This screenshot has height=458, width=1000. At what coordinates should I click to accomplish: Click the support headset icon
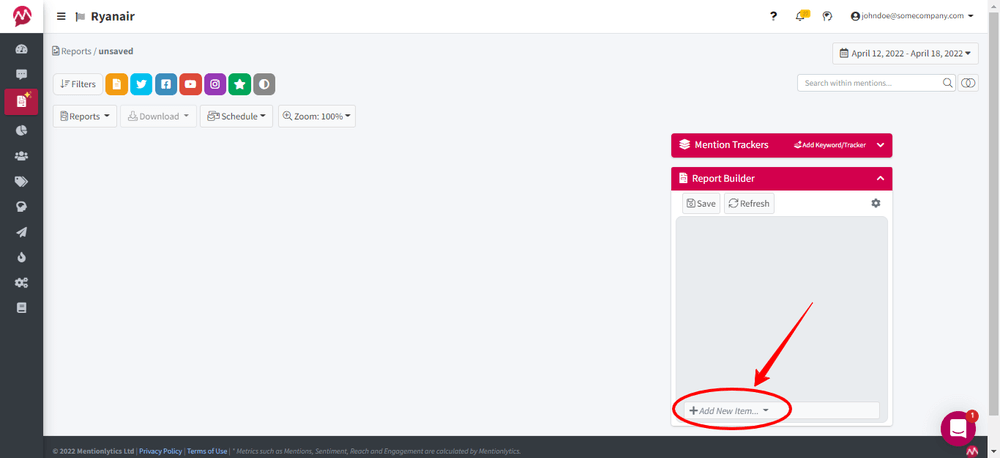(827, 17)
